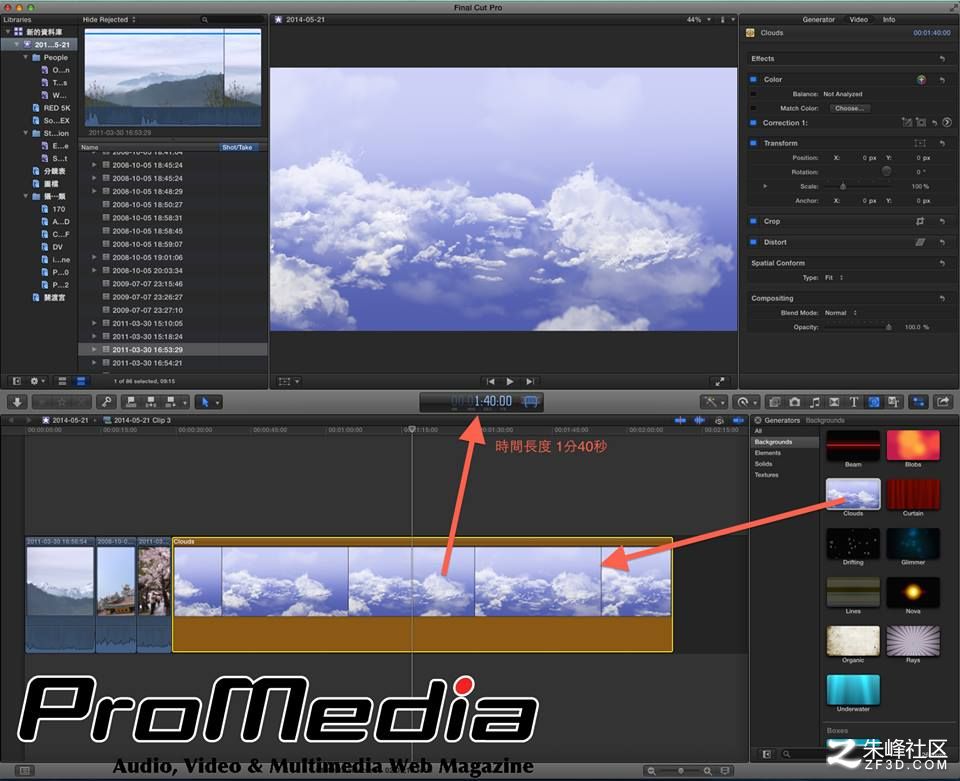Adjust the timeline zoom slider
Image resolution: width=960 pixels, height=781 pixels.
pos(680,771)
